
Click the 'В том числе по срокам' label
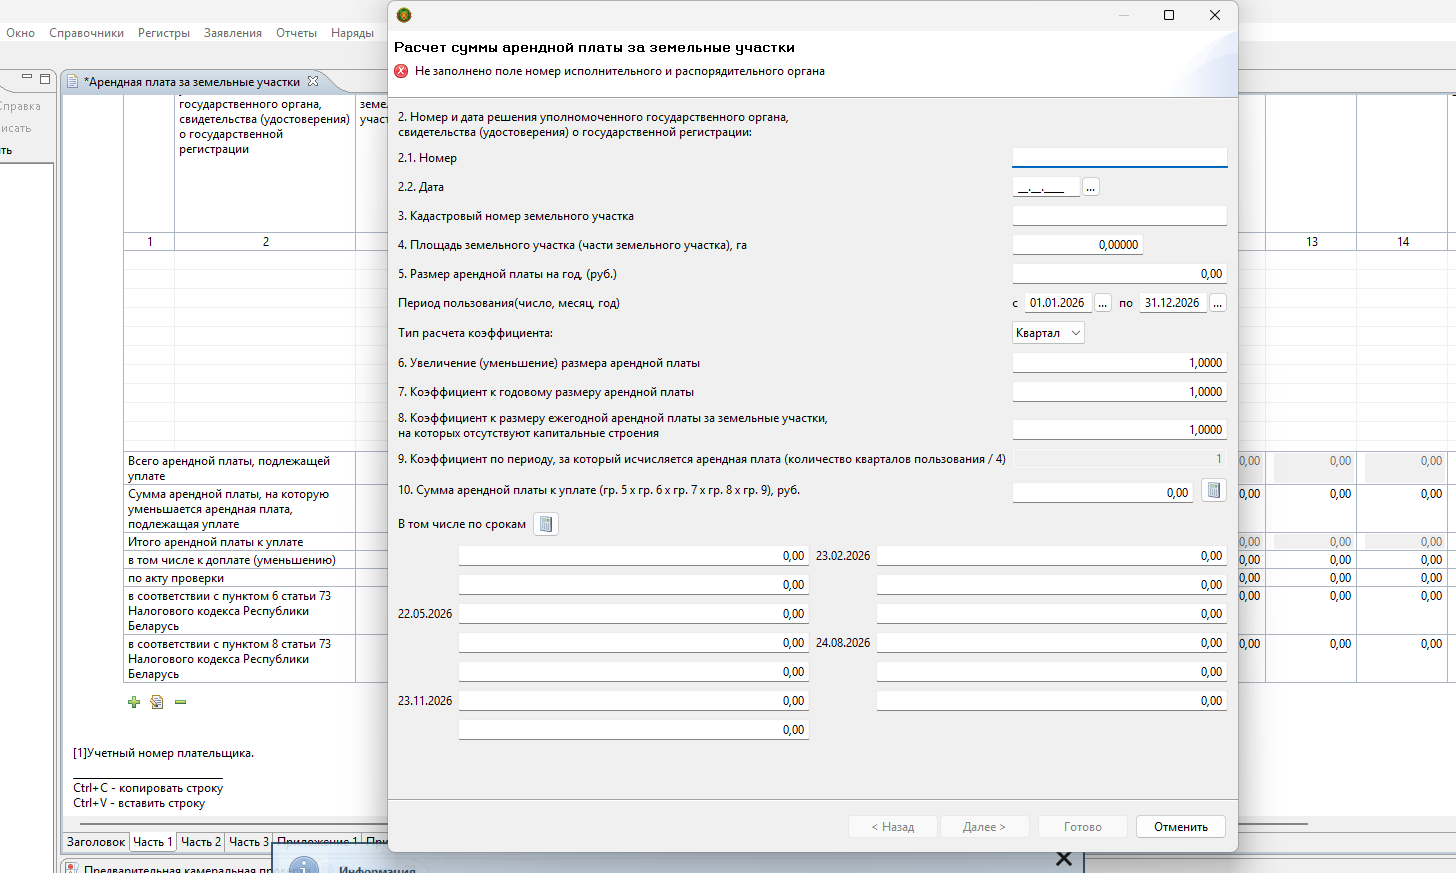(462, 524)
